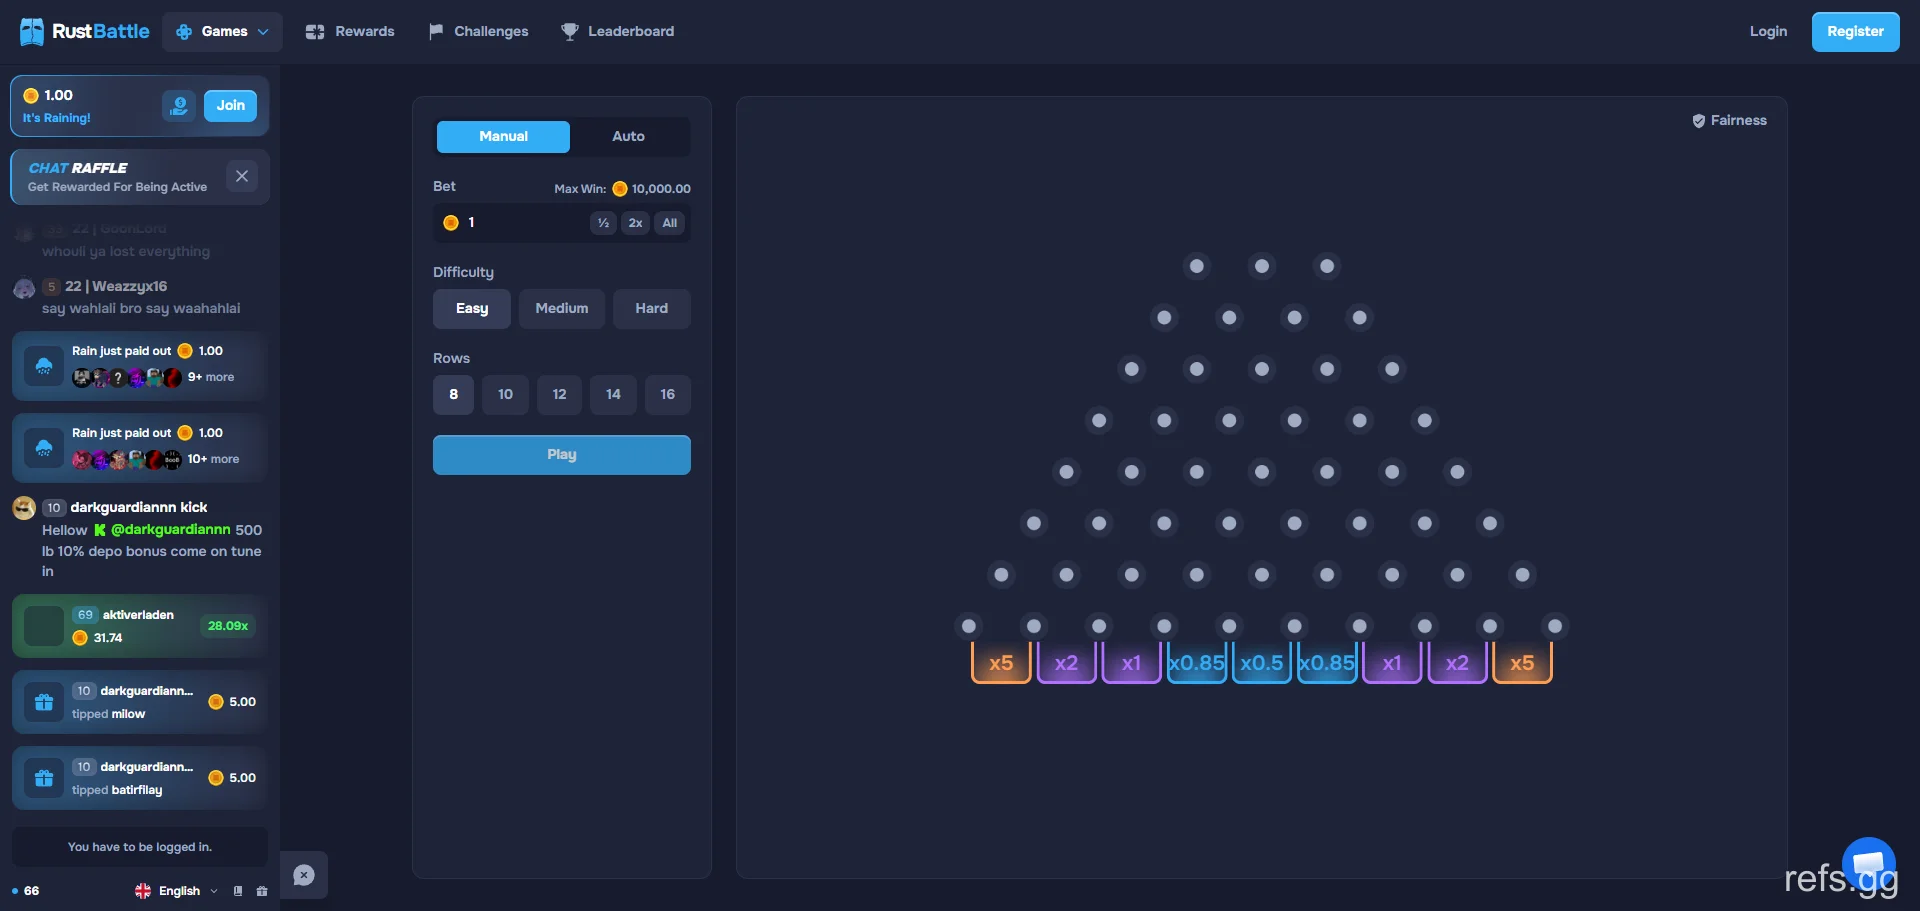
Task: Open the Challenges page
Action: pyautogui.click(x=479, y=32)
